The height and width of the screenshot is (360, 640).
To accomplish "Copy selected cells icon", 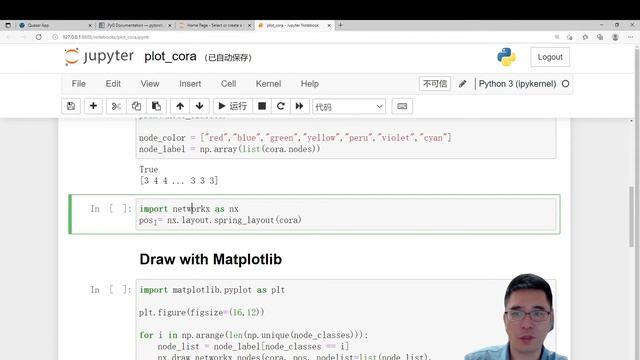I will [x=136, y=106].
